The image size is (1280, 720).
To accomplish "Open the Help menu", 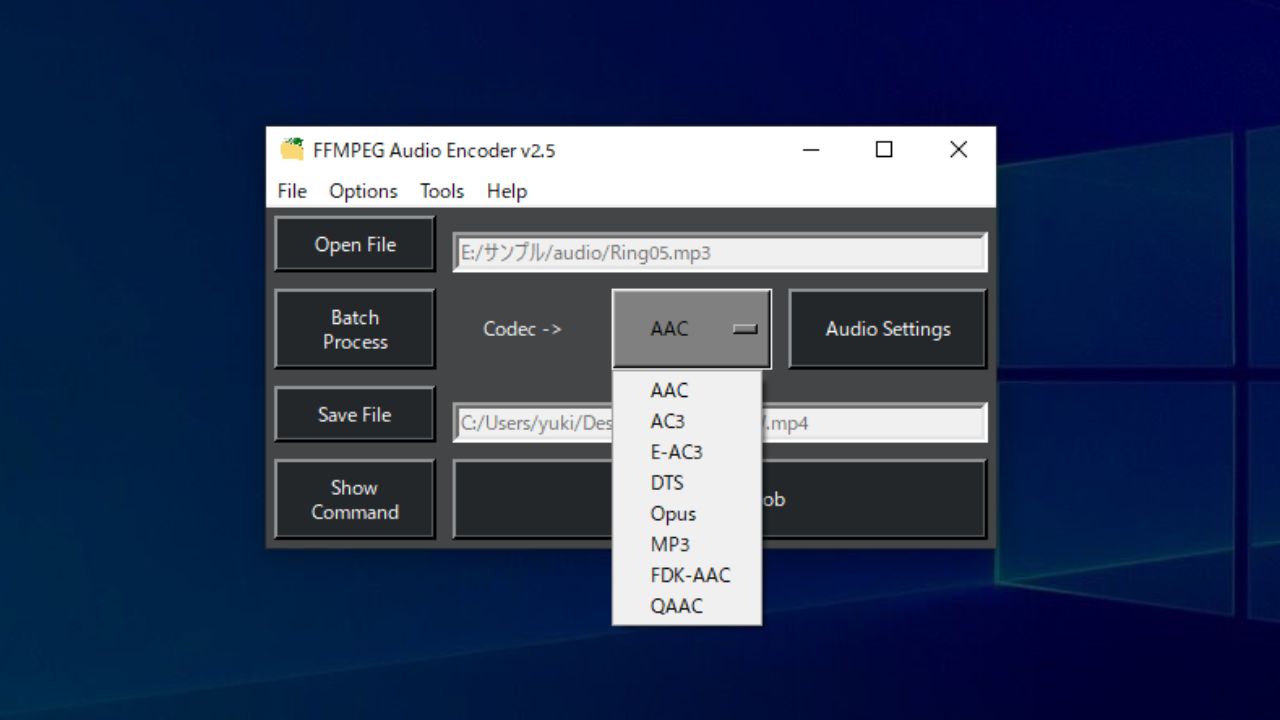I will tap(507, 191).
